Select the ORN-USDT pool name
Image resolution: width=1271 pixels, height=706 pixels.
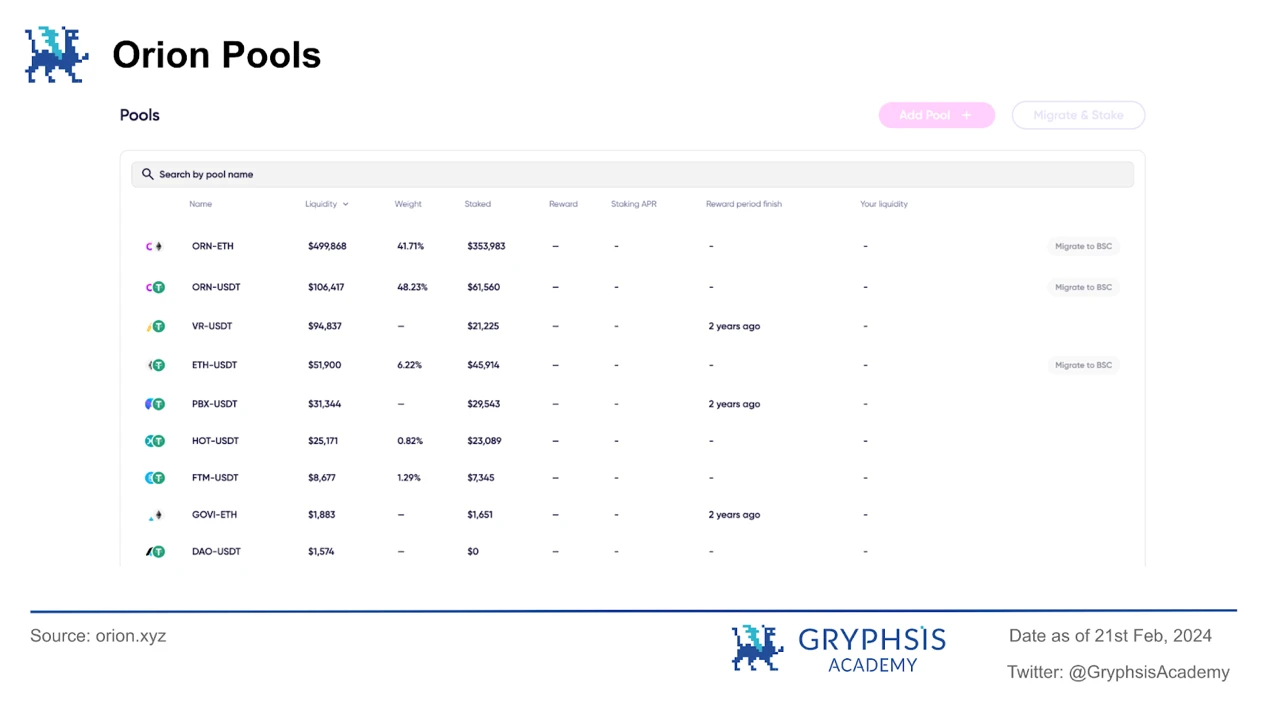pos(216,287)
